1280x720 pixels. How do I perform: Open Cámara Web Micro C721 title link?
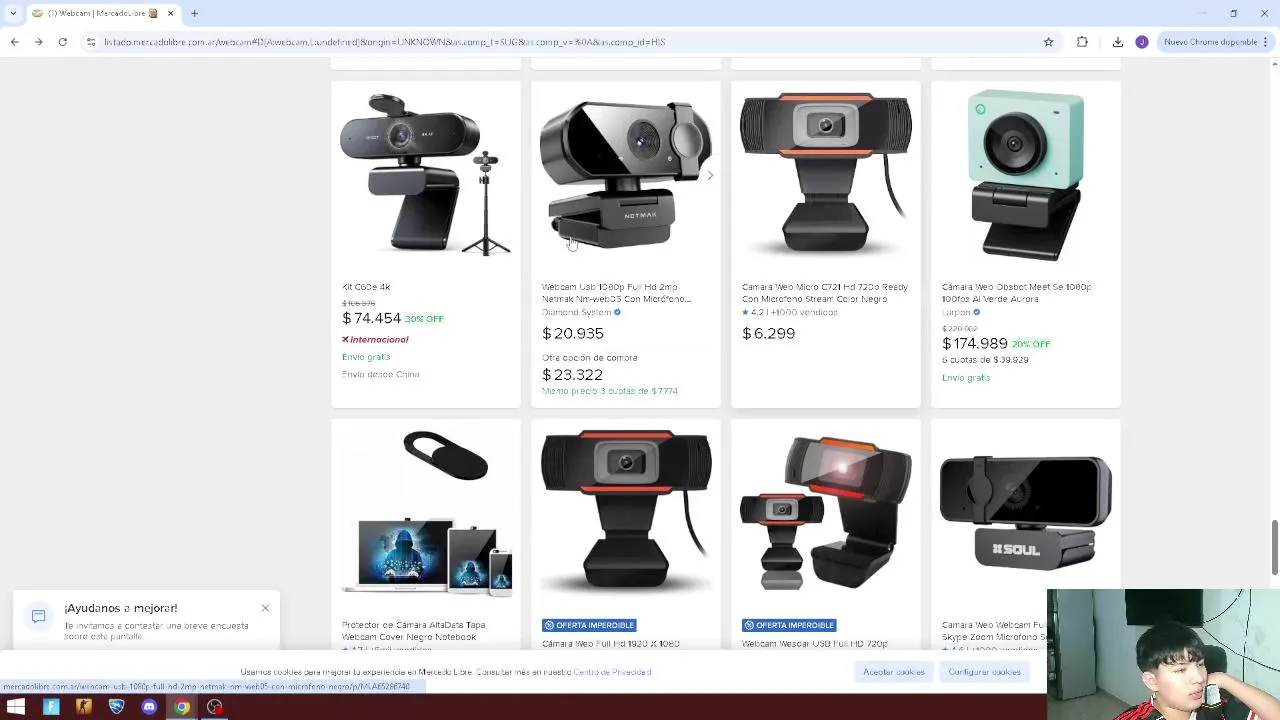pyautogui.click(x=825, y=293)
